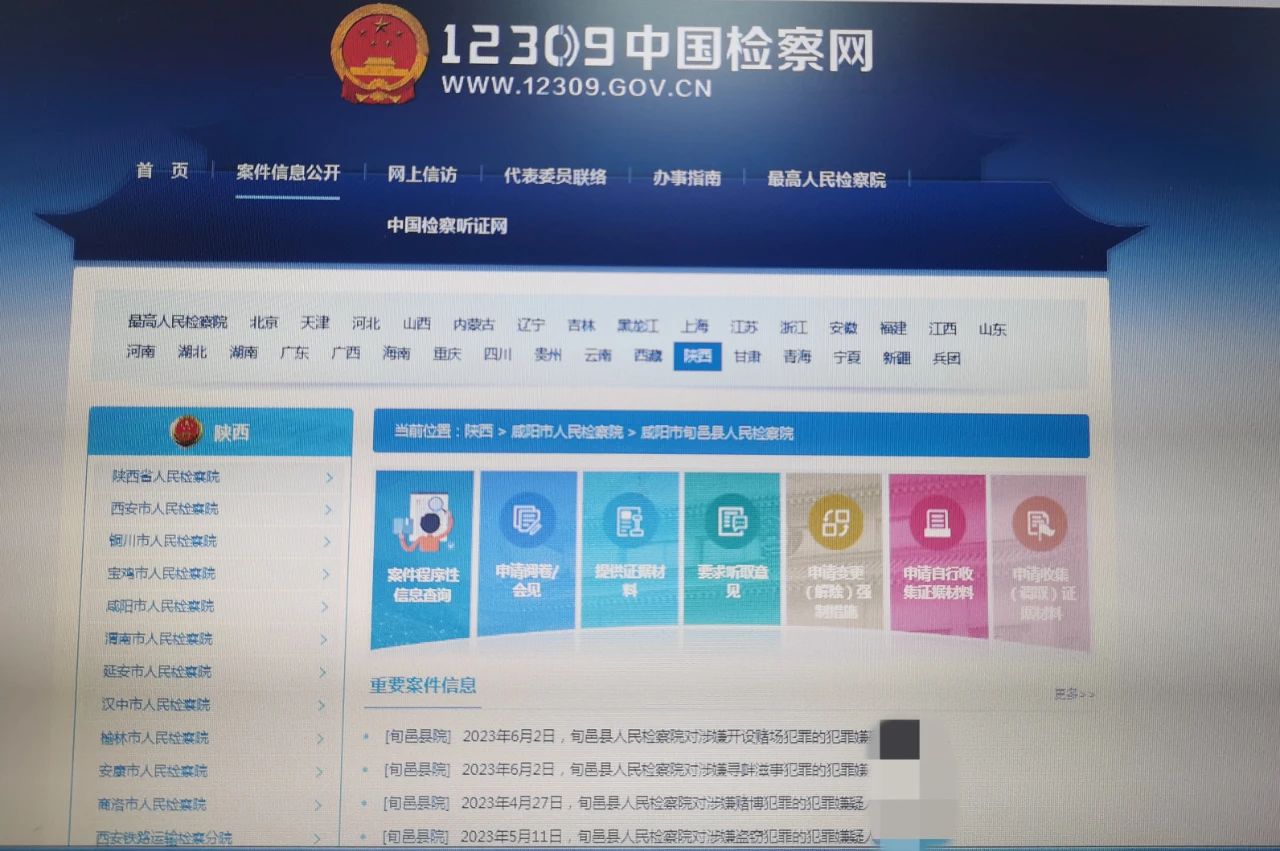Expand 榆林市人民检察院 chevron
The width and height of the screenshot is (1280, 851).
click(321, 739)
